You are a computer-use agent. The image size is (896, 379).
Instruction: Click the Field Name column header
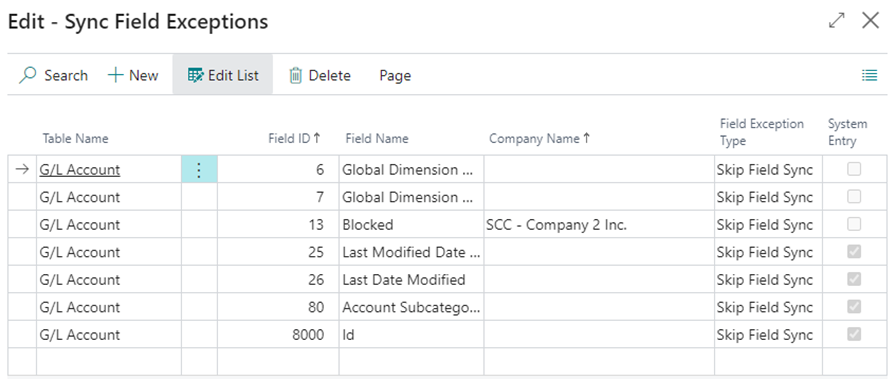click(377, 138)
